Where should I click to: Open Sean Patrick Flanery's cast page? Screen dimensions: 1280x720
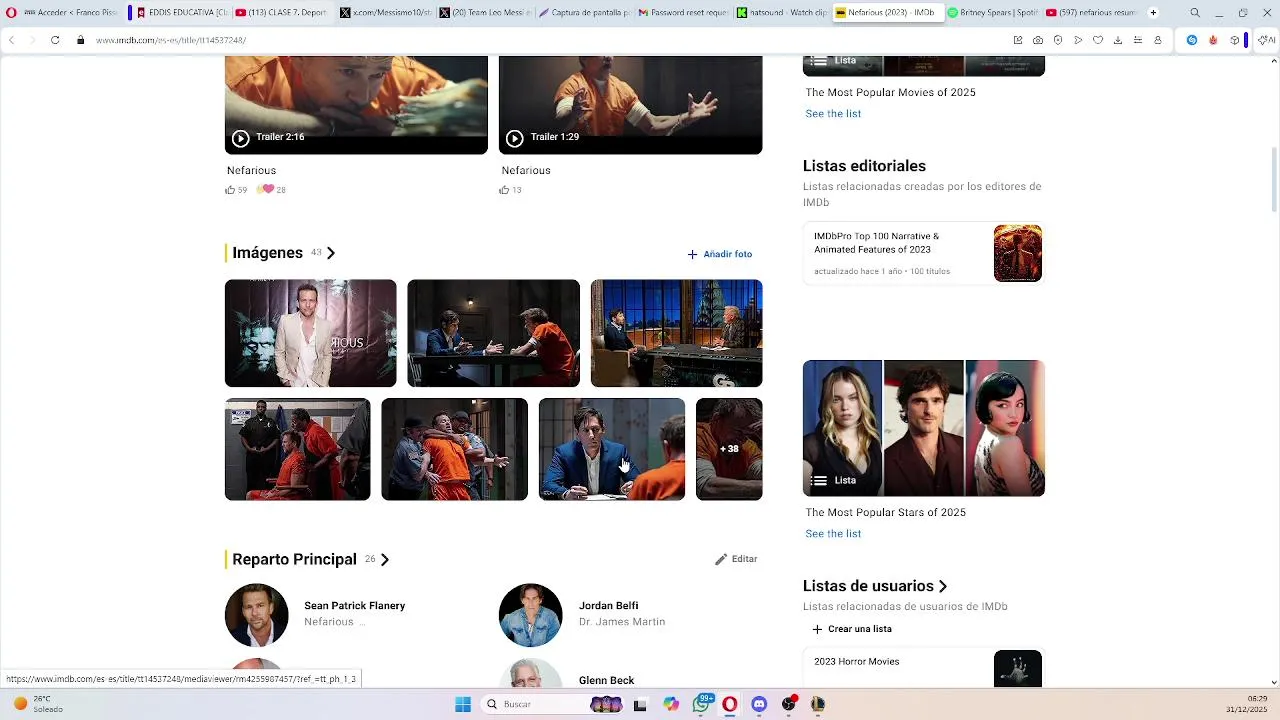click(x=354, y=606)
